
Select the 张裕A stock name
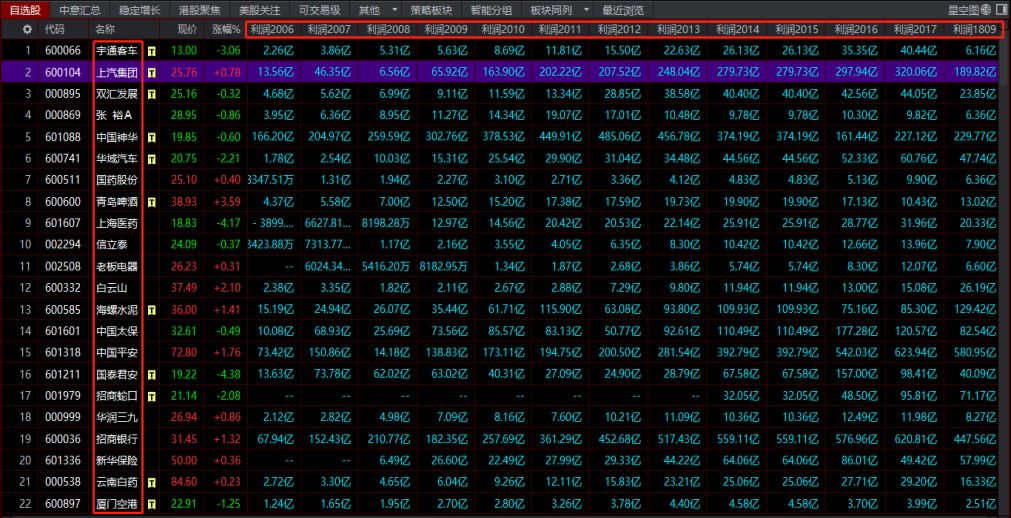point(114,115)
